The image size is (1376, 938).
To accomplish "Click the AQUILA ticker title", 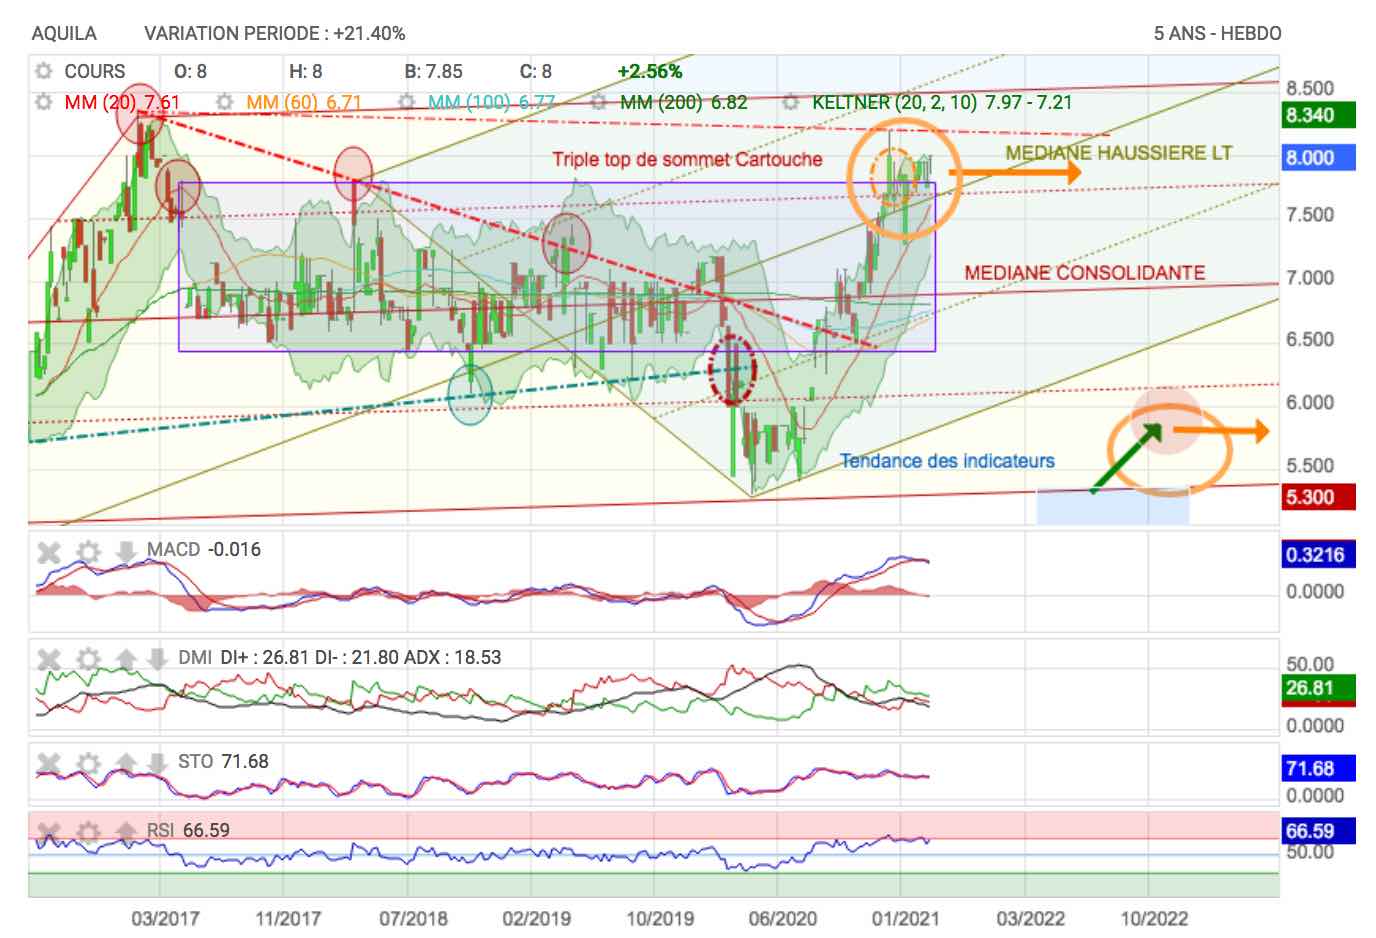I will [65, 33].
